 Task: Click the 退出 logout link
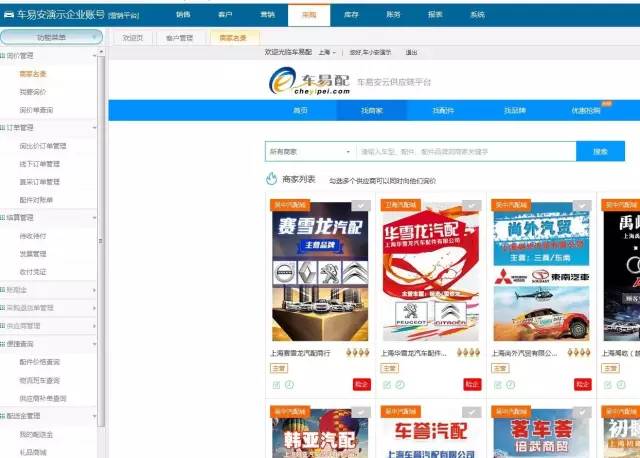[411, 52]
